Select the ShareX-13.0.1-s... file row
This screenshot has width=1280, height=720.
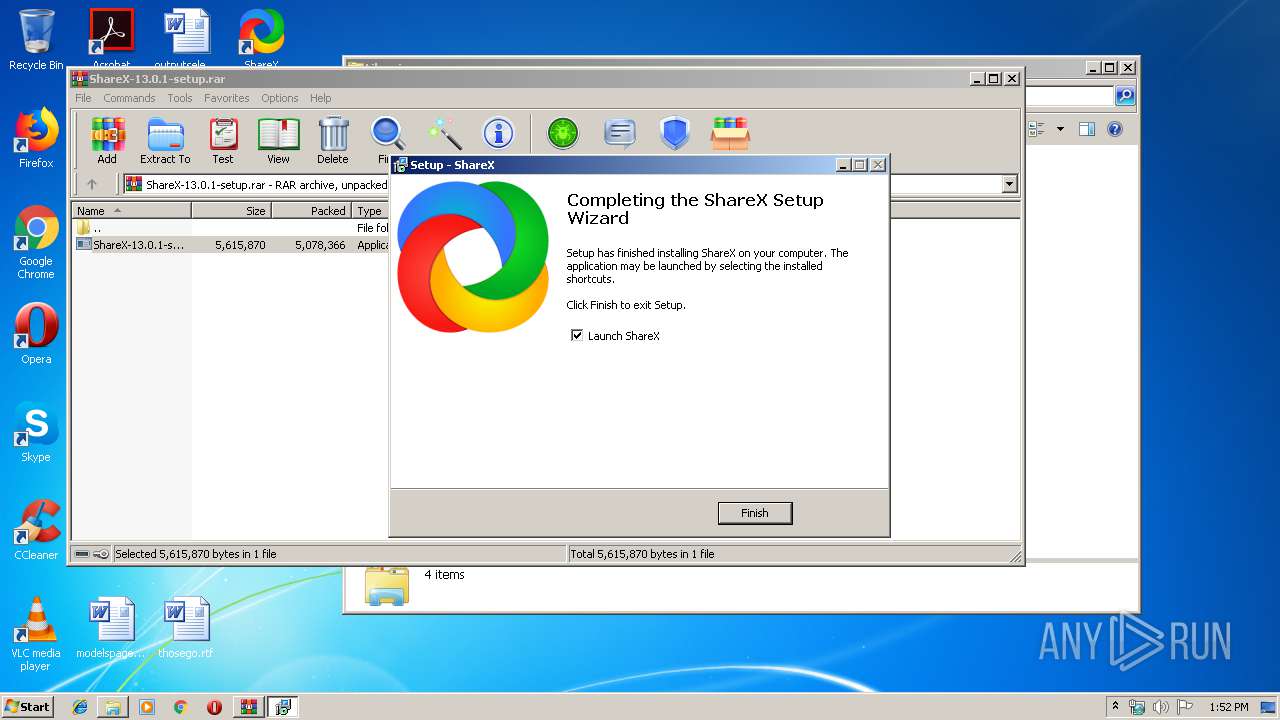tap(232, 245)
